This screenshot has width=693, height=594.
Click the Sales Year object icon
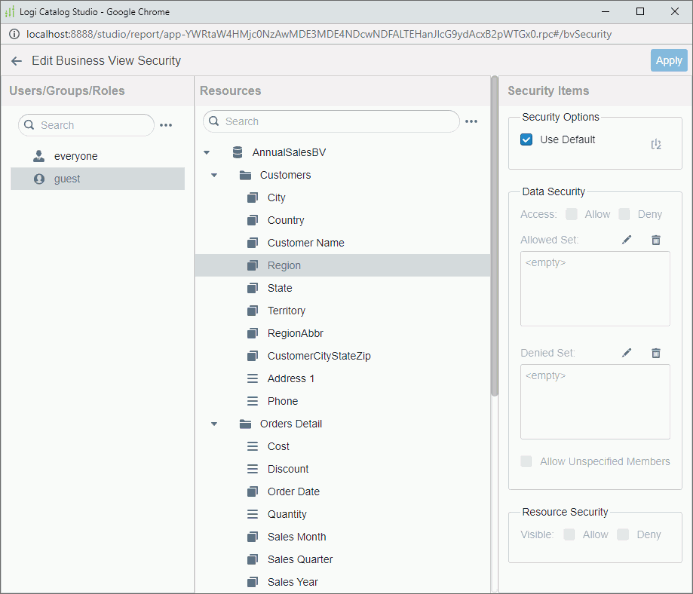click(x=252, y=582)
